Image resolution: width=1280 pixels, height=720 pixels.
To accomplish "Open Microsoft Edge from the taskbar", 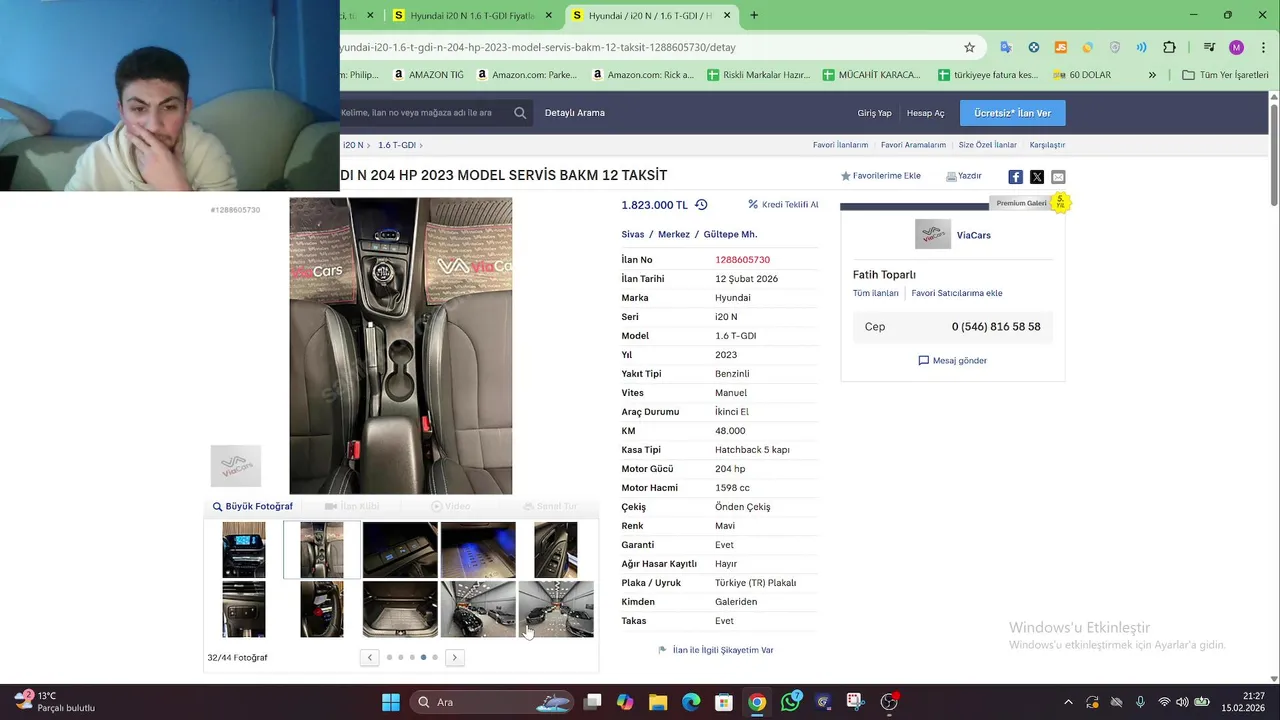I will (691, 702).
